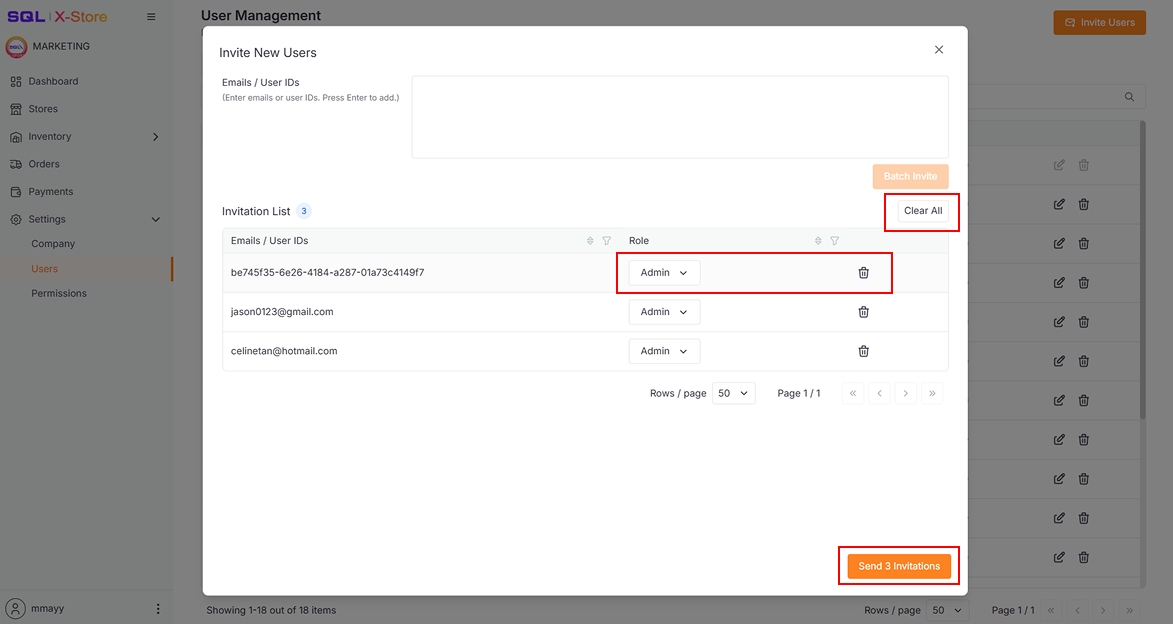
Task: Open Role dropdown for celinetan@hotmail.com
Action: pos(664,351)
